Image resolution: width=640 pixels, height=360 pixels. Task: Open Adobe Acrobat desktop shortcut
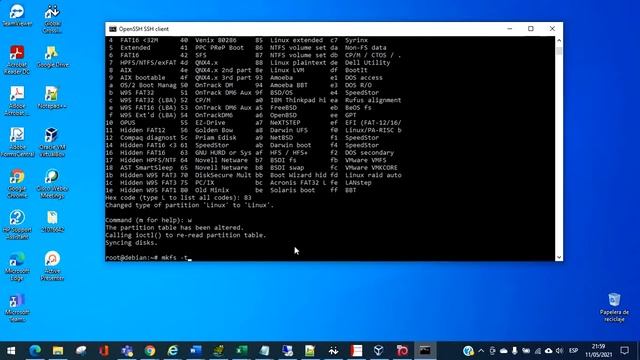coord(17,101)
